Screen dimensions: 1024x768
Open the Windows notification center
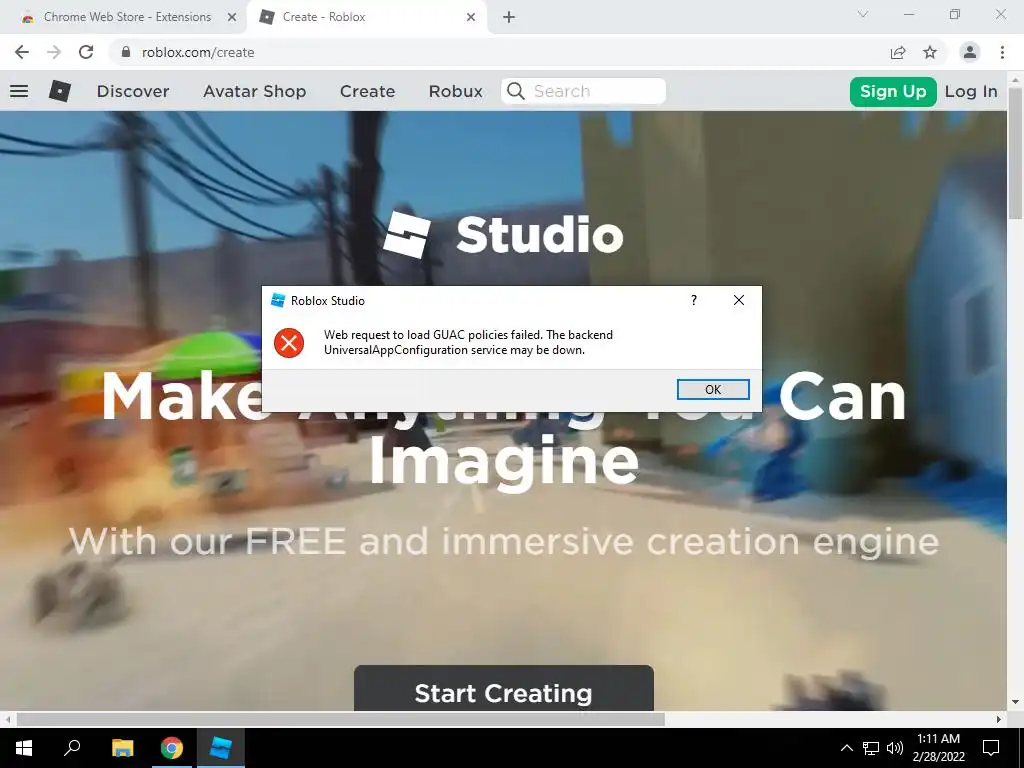[x=991, y=748]
